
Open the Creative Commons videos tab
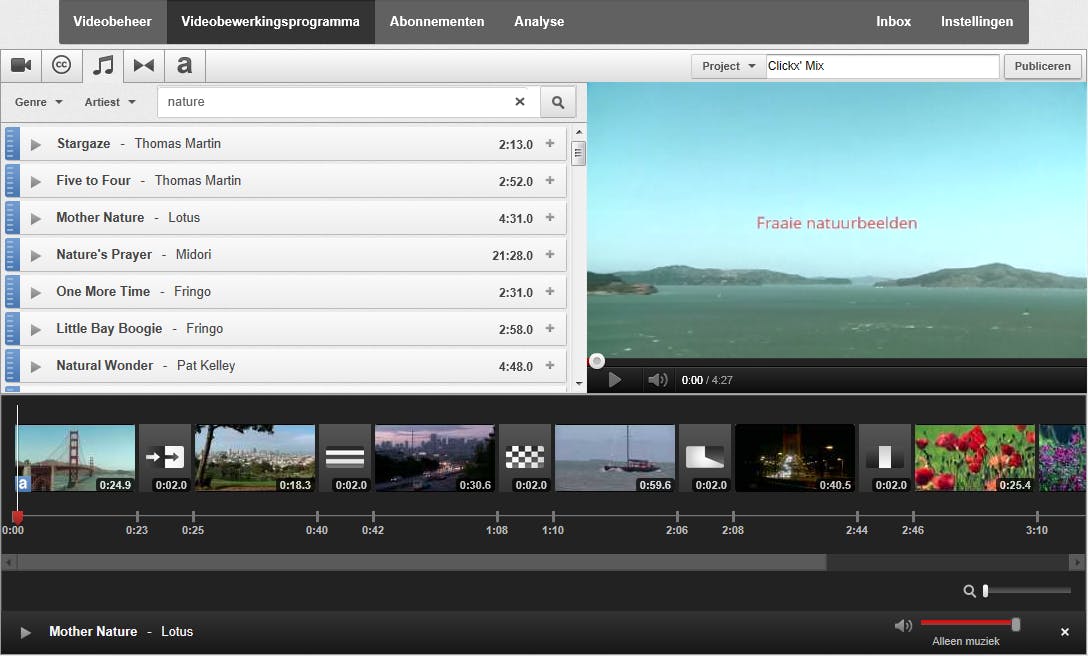pos(62,66)
